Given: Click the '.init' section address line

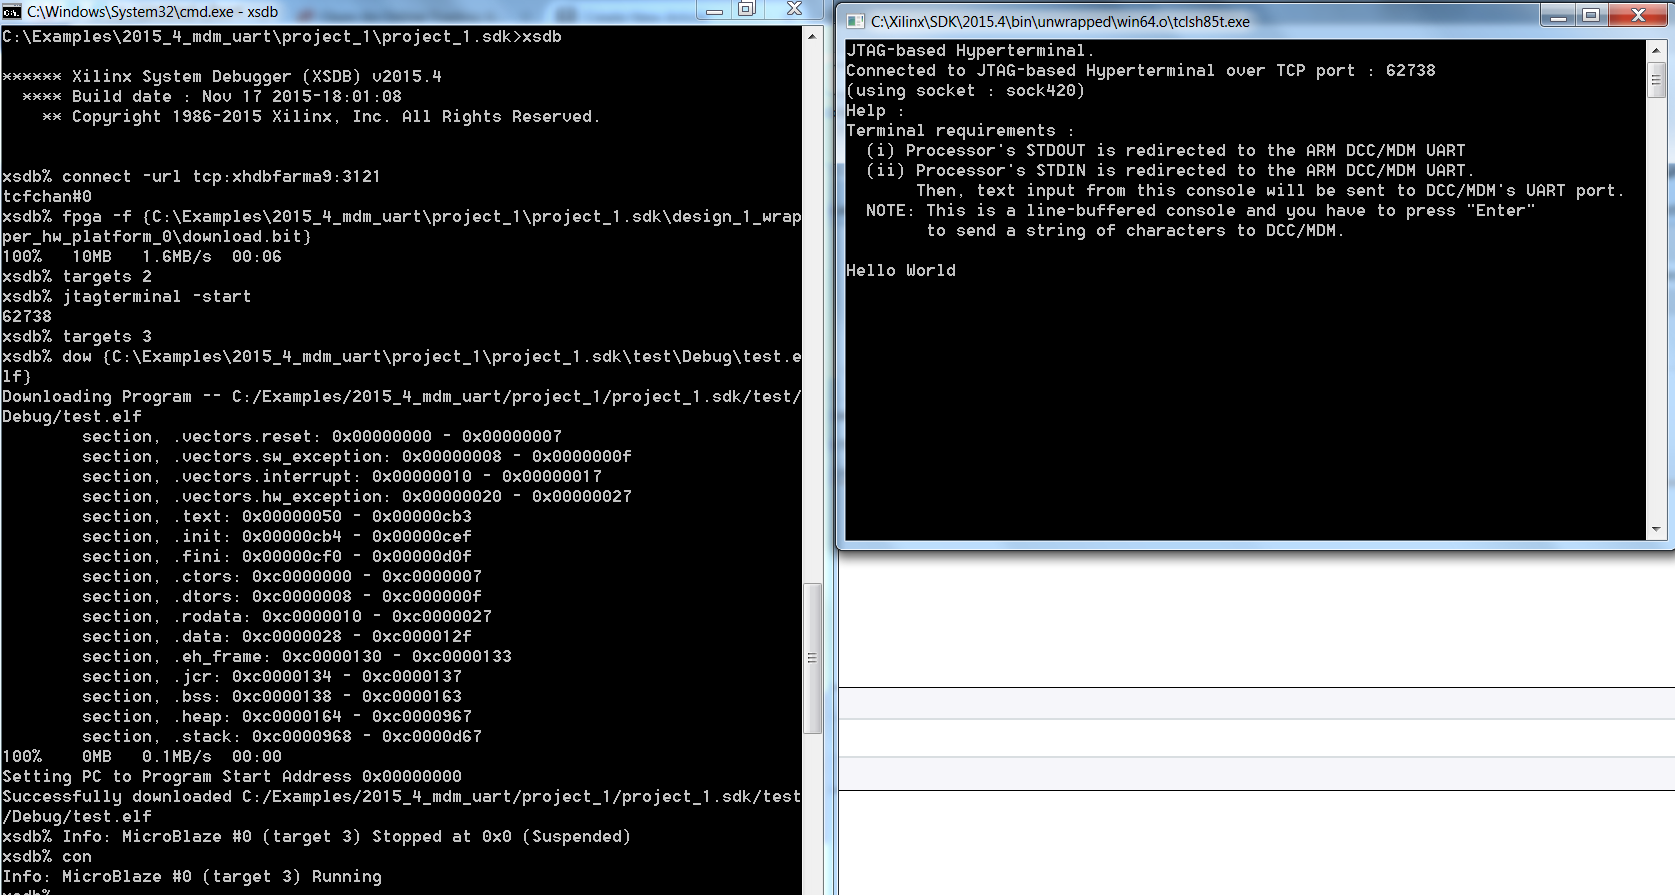Looking at the screenshot, I should (x=277, y=536).
